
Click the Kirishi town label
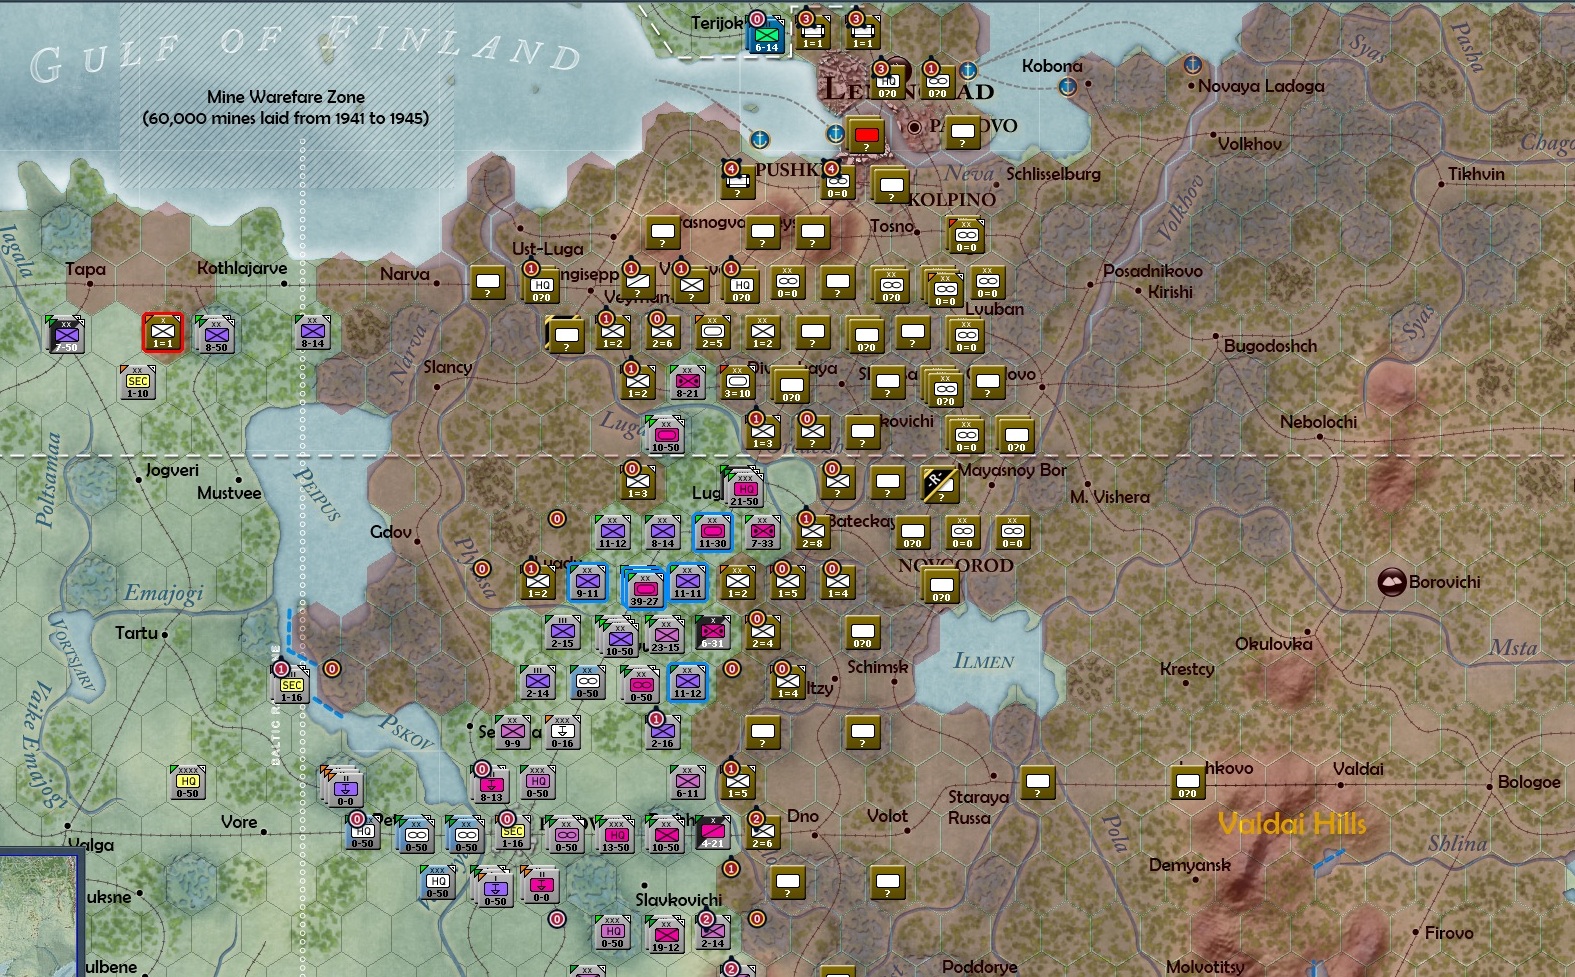tap(1170, 292)
